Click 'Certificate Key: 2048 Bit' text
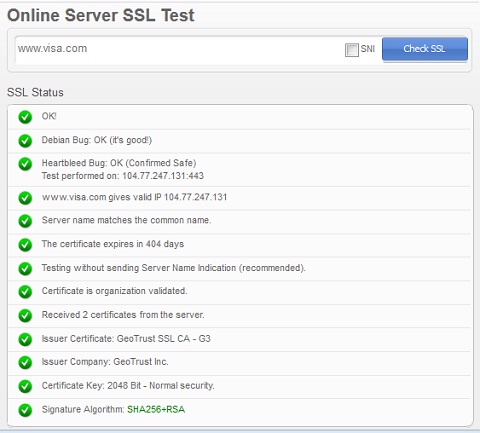The width and height of the screenshot is (480, 433). point(91,386)
